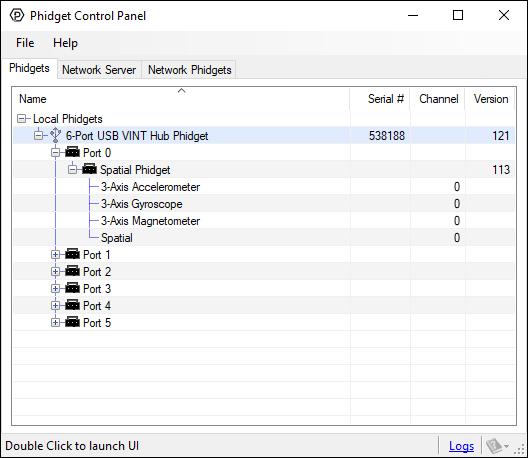The height and width of the screenshot is (458, 528).
Task: Select the 3-Axis Gyroscope row
Action: point(264,203)
